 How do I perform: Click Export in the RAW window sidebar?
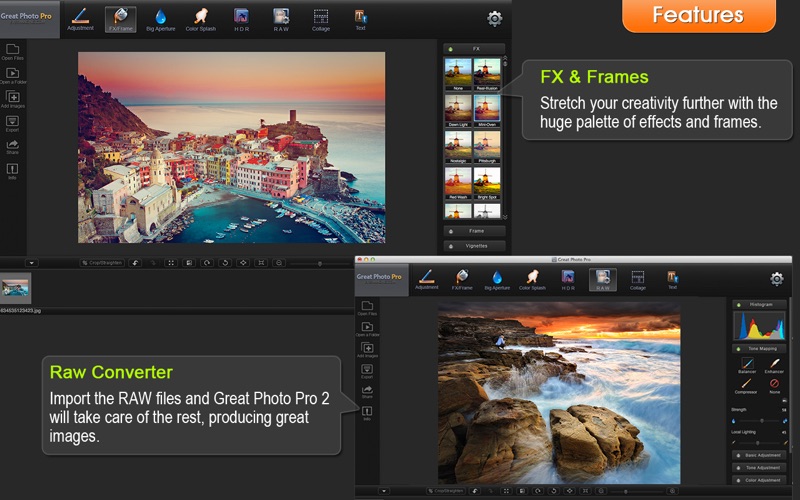(x=367, y=371)
